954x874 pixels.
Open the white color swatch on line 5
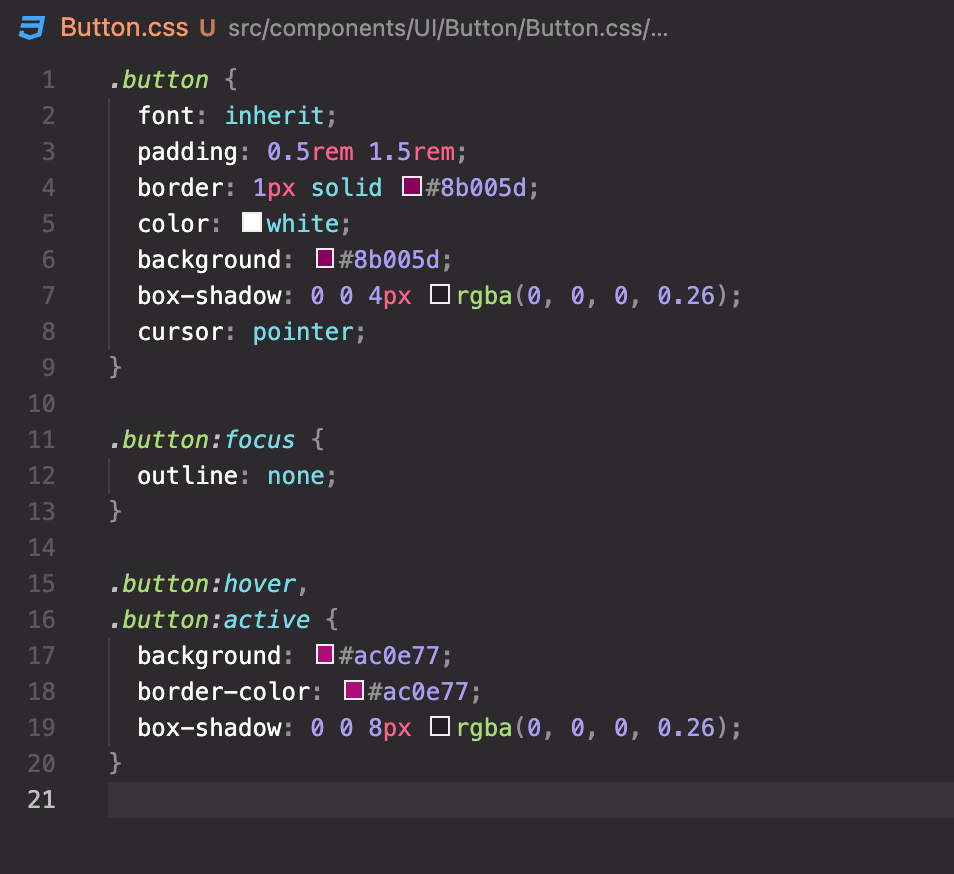click(252, 222)
